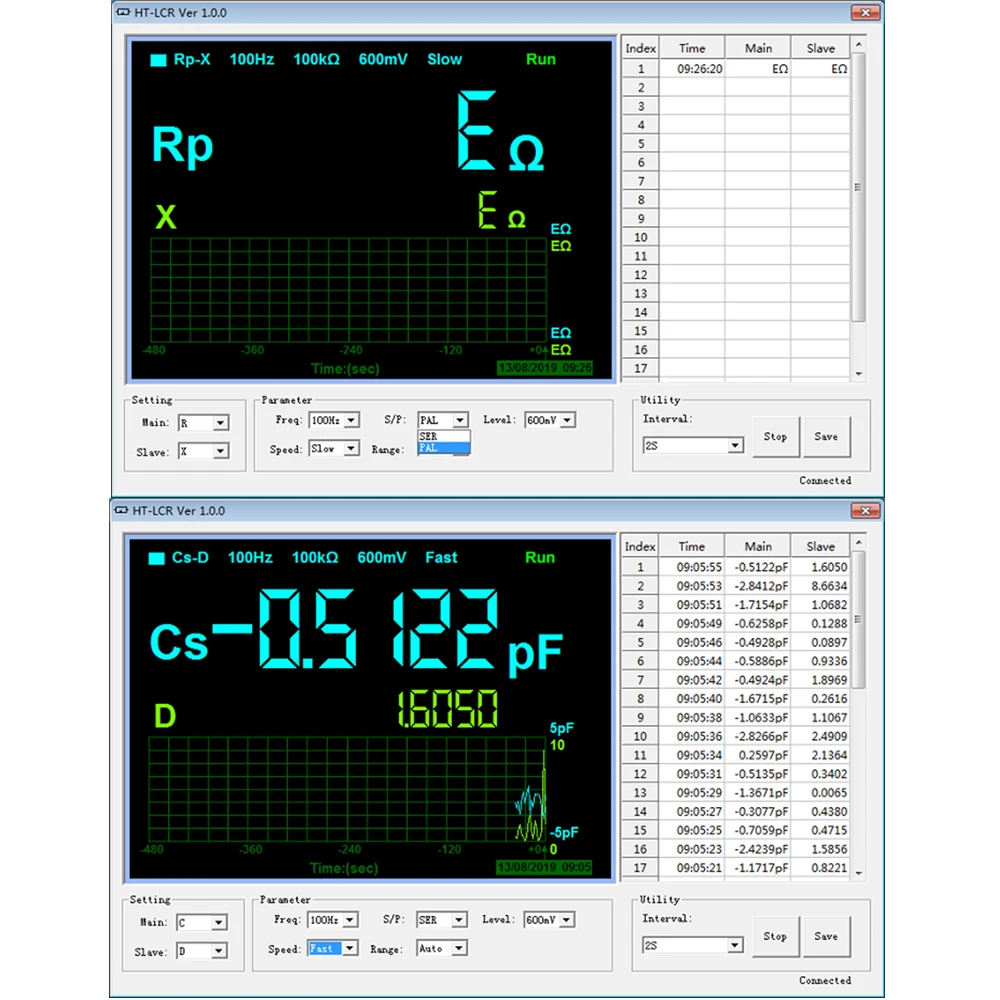
Task: Select time cell 09:05:46 in bottom table
Action: (692, 642)
